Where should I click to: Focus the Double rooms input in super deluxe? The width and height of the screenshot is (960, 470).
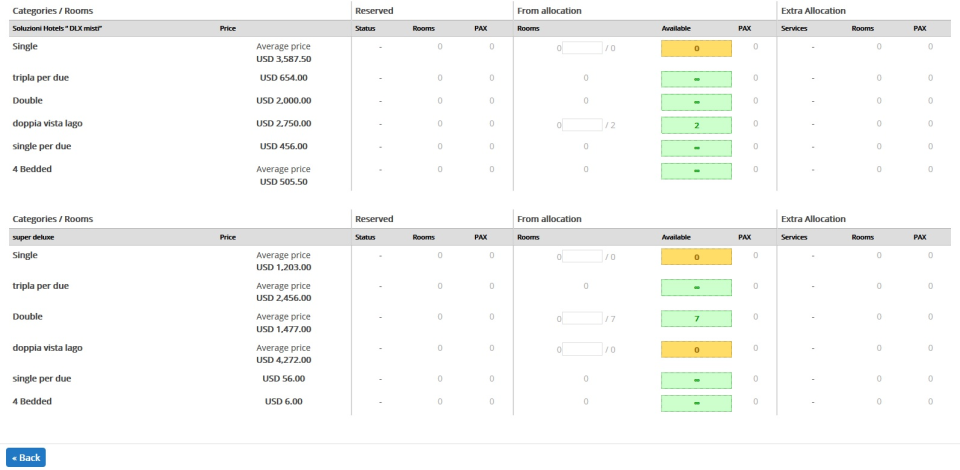582,318
